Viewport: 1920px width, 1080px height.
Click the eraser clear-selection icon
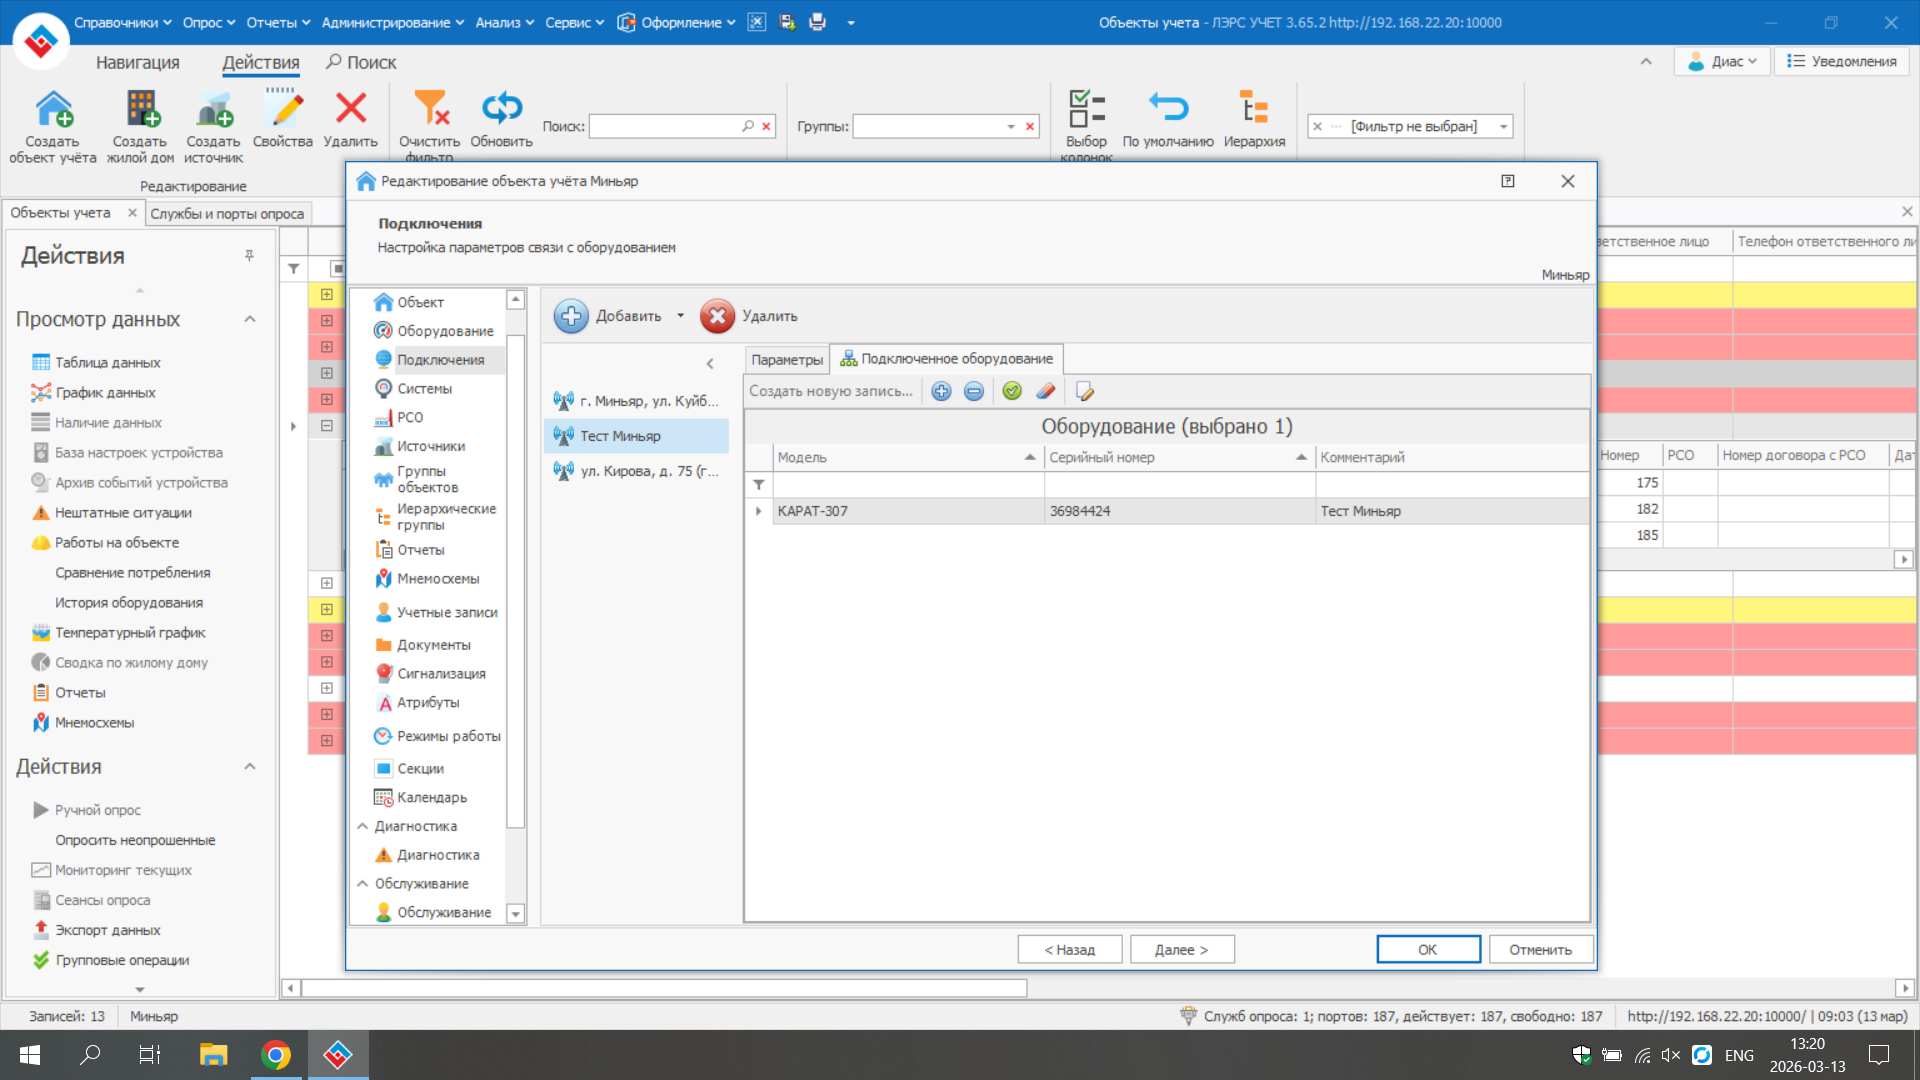1046,391
